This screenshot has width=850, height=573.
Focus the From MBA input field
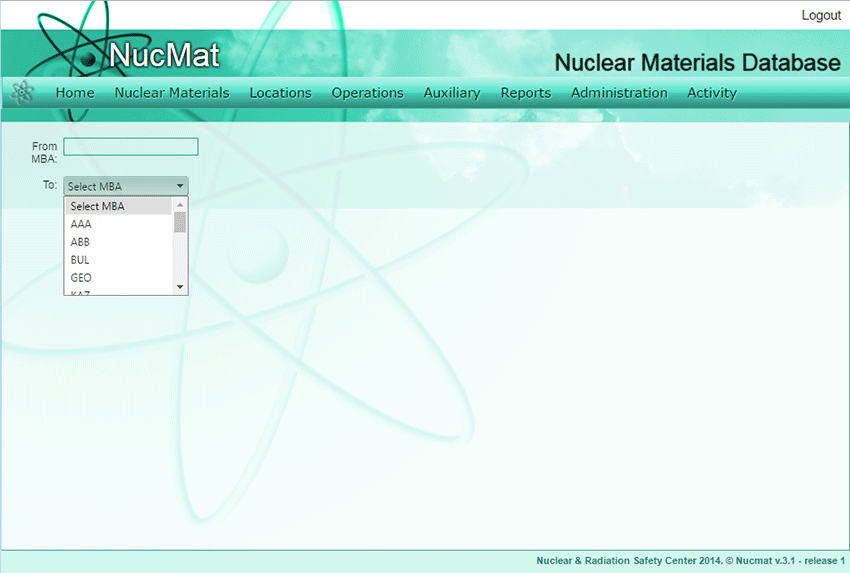131,147
